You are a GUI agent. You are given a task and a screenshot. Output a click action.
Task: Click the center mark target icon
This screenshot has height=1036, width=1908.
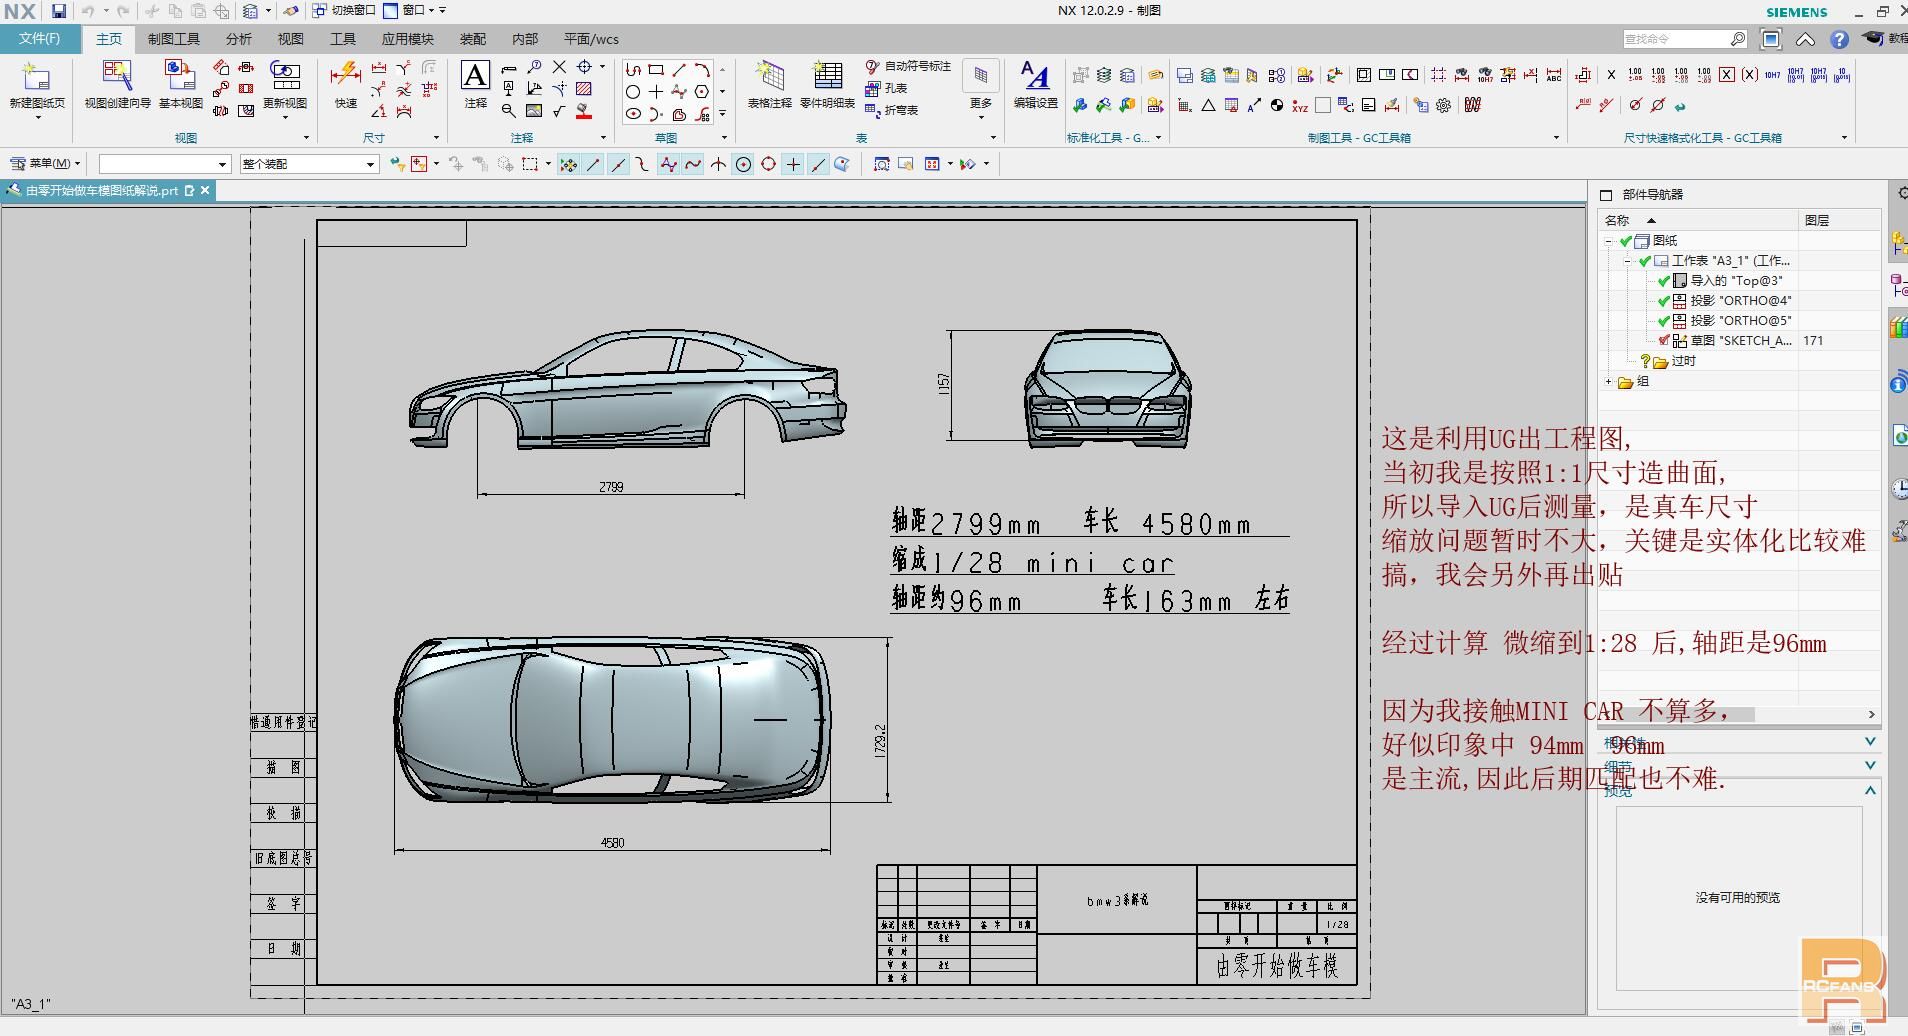584,67
